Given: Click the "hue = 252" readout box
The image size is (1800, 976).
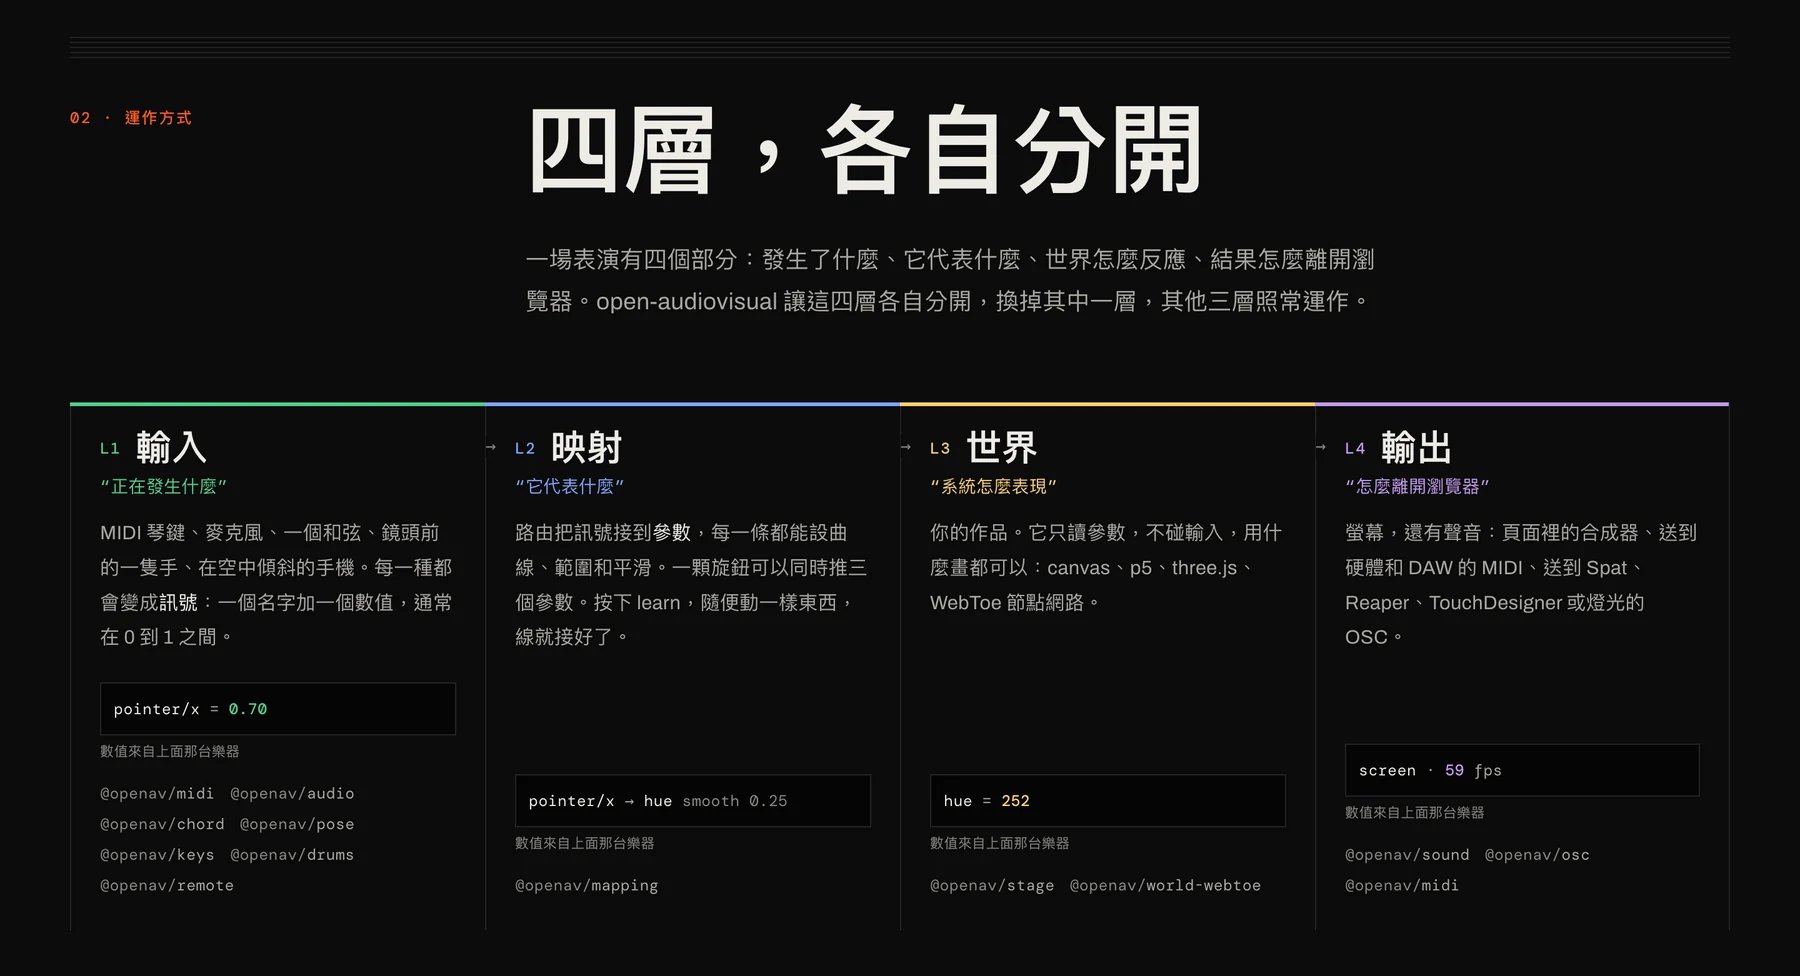Looking at the screenshot, I should point(1108,801).
